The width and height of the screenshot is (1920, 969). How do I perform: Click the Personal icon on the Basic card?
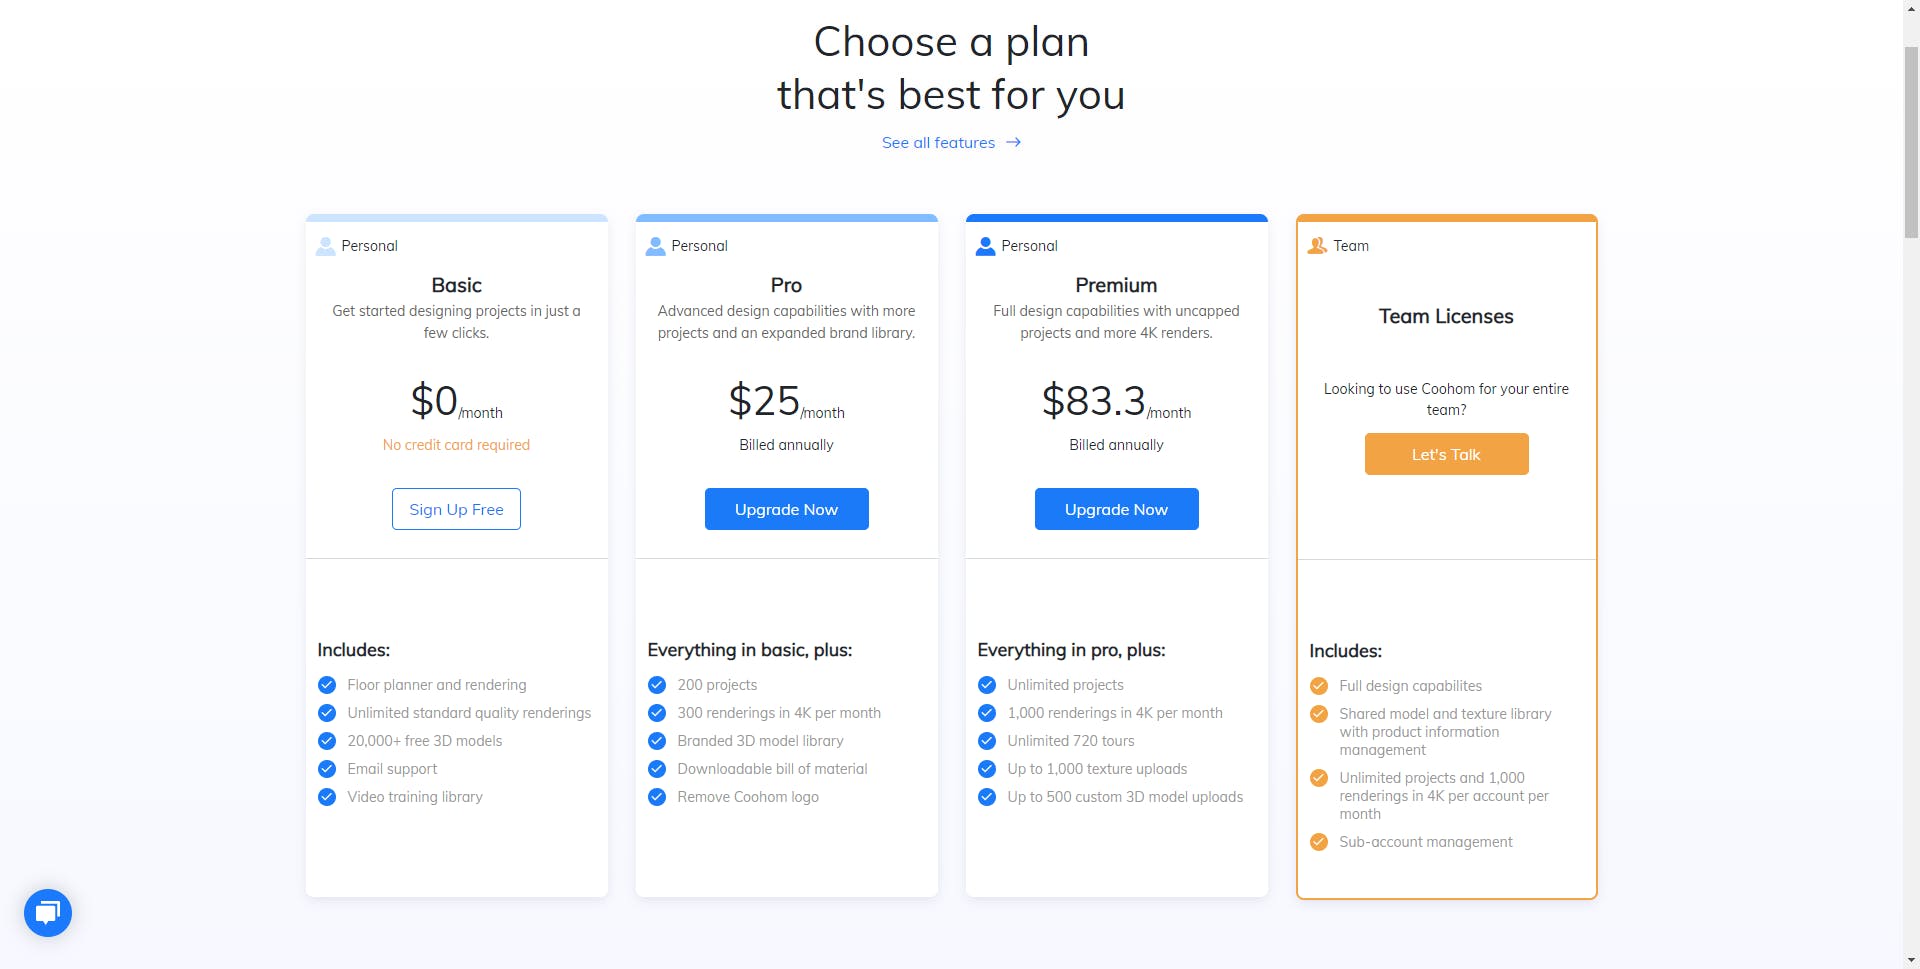[325, 245]
